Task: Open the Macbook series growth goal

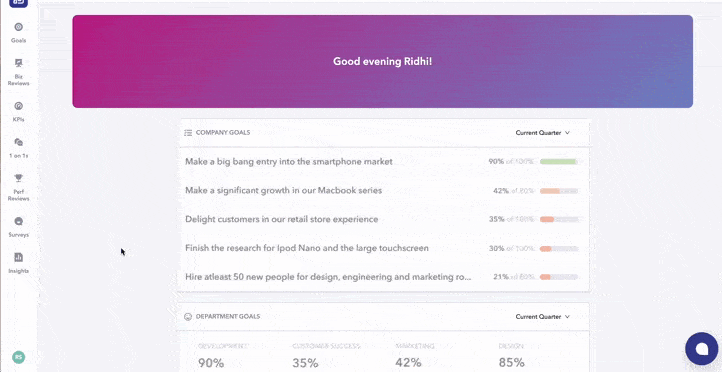Action: click(x=284, y=191)
